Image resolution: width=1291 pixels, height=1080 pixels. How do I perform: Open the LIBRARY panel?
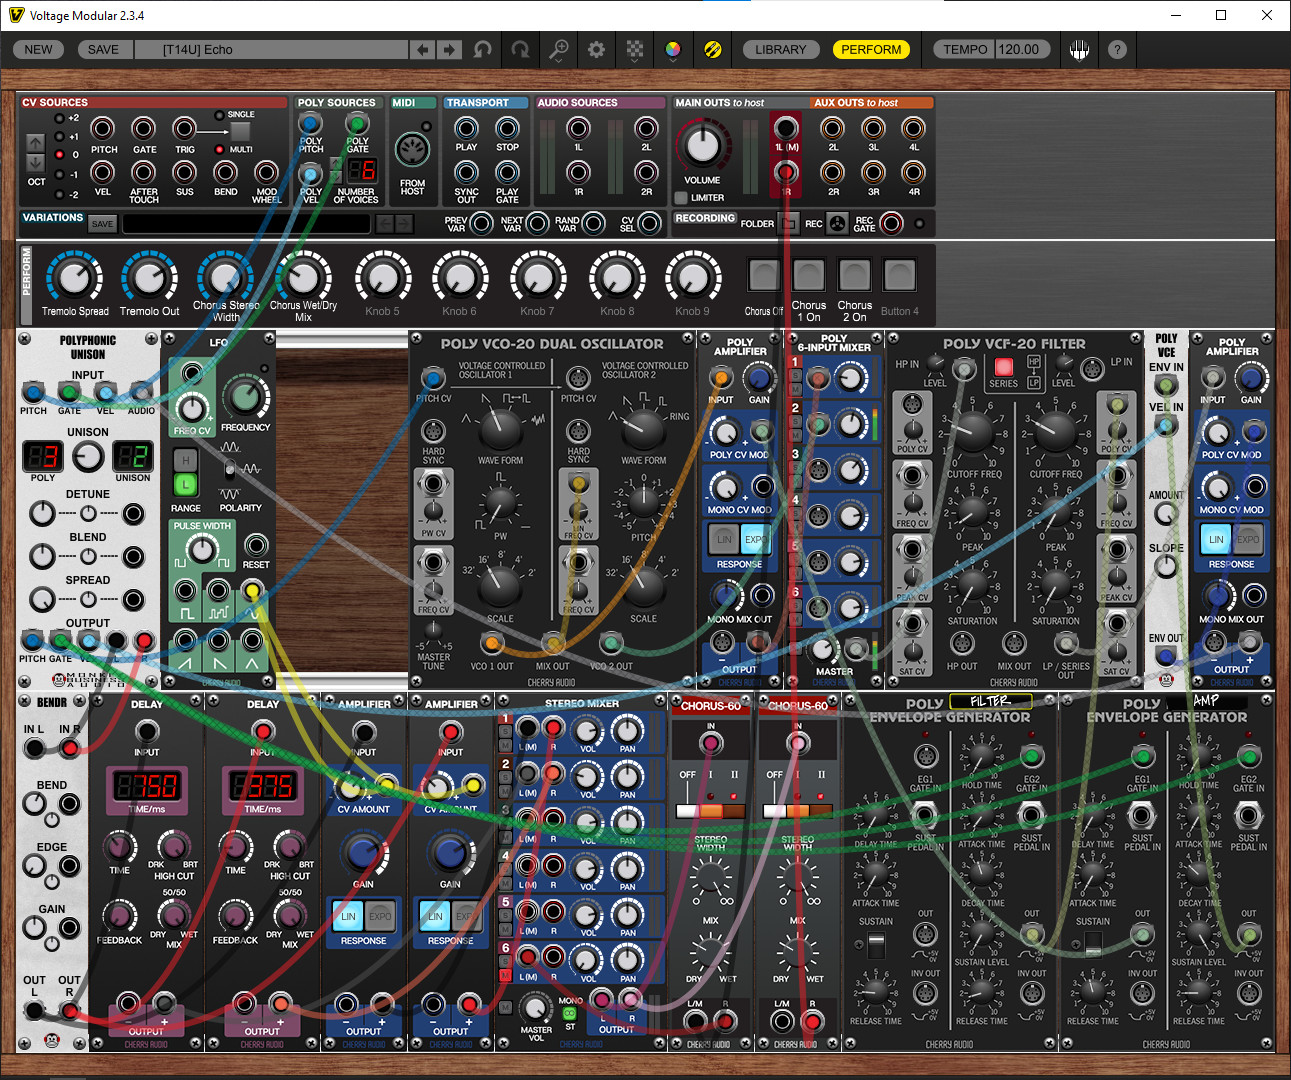[x=780, y=49]
